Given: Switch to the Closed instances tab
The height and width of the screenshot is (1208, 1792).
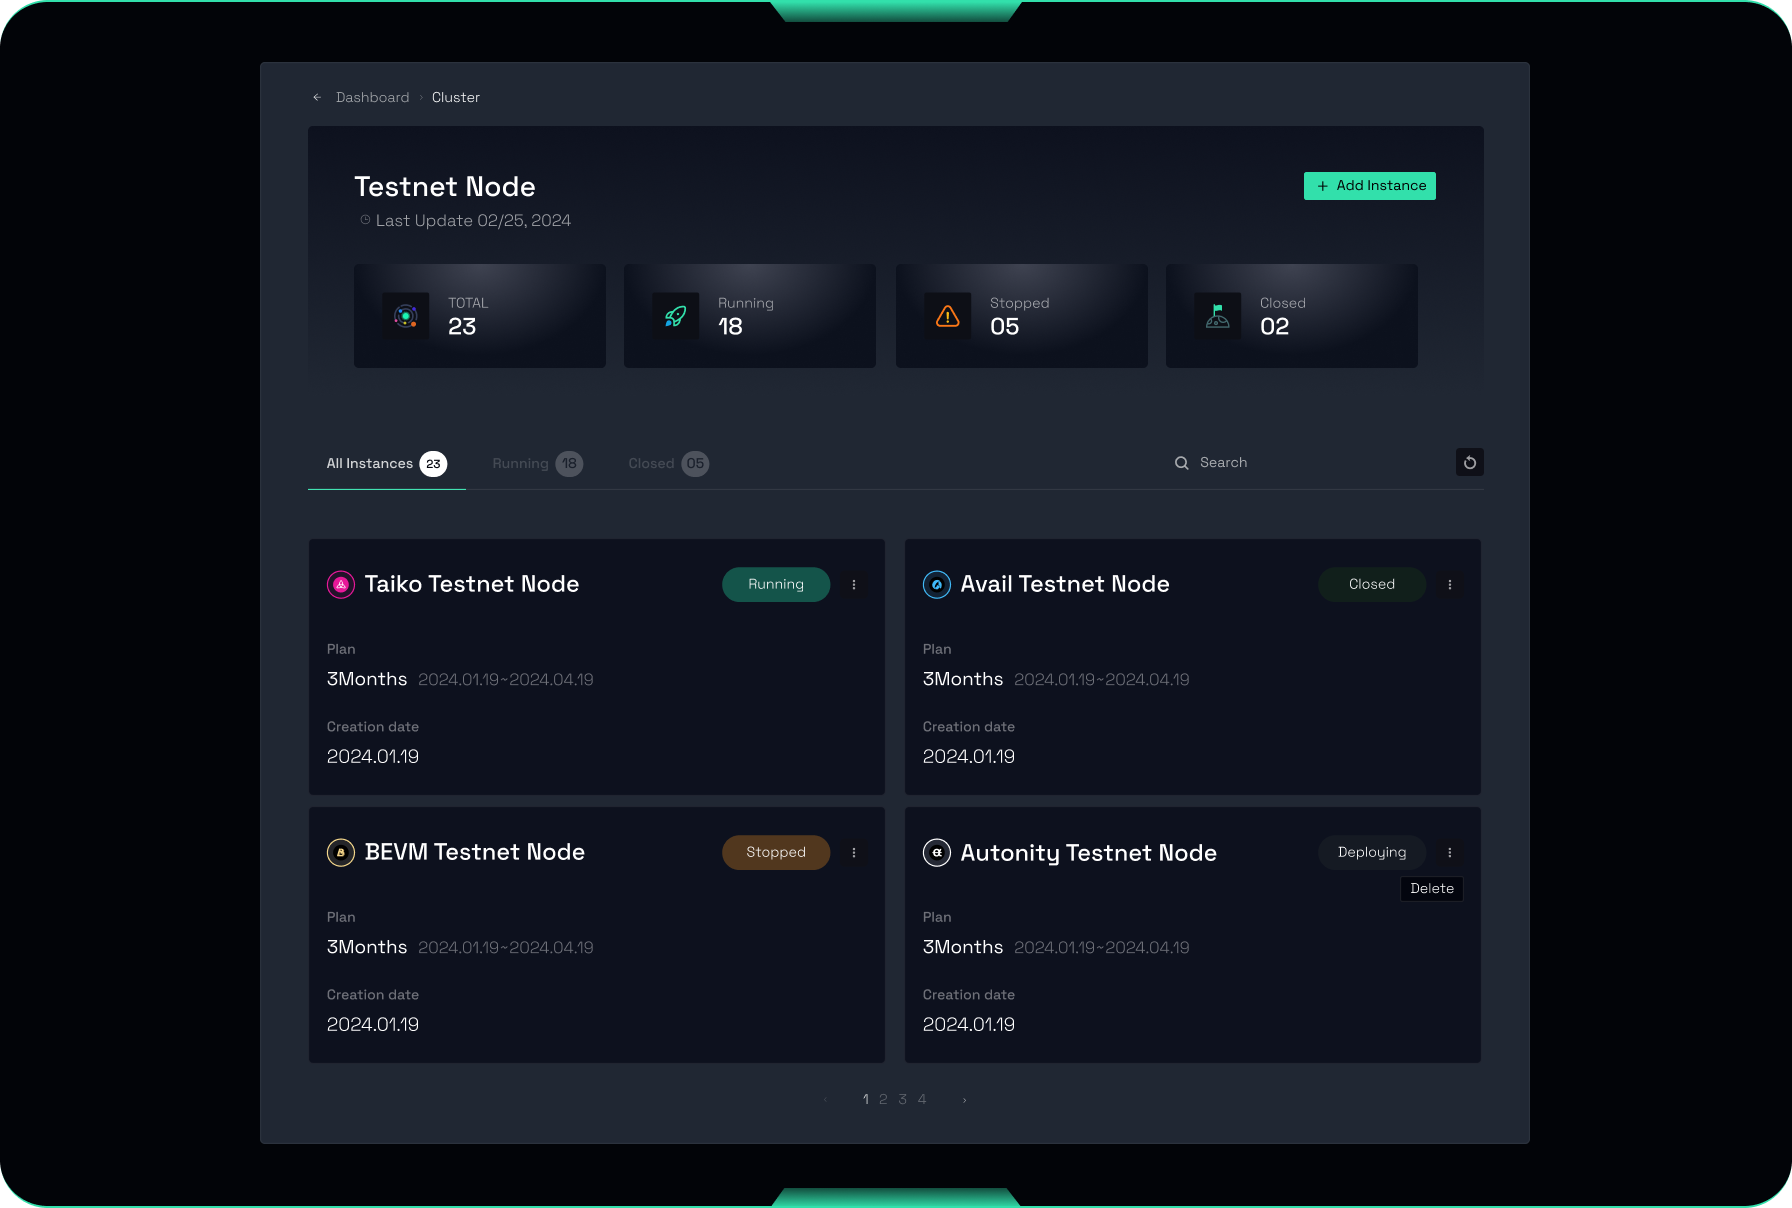Looking at the screenshot, I should 667,464.
